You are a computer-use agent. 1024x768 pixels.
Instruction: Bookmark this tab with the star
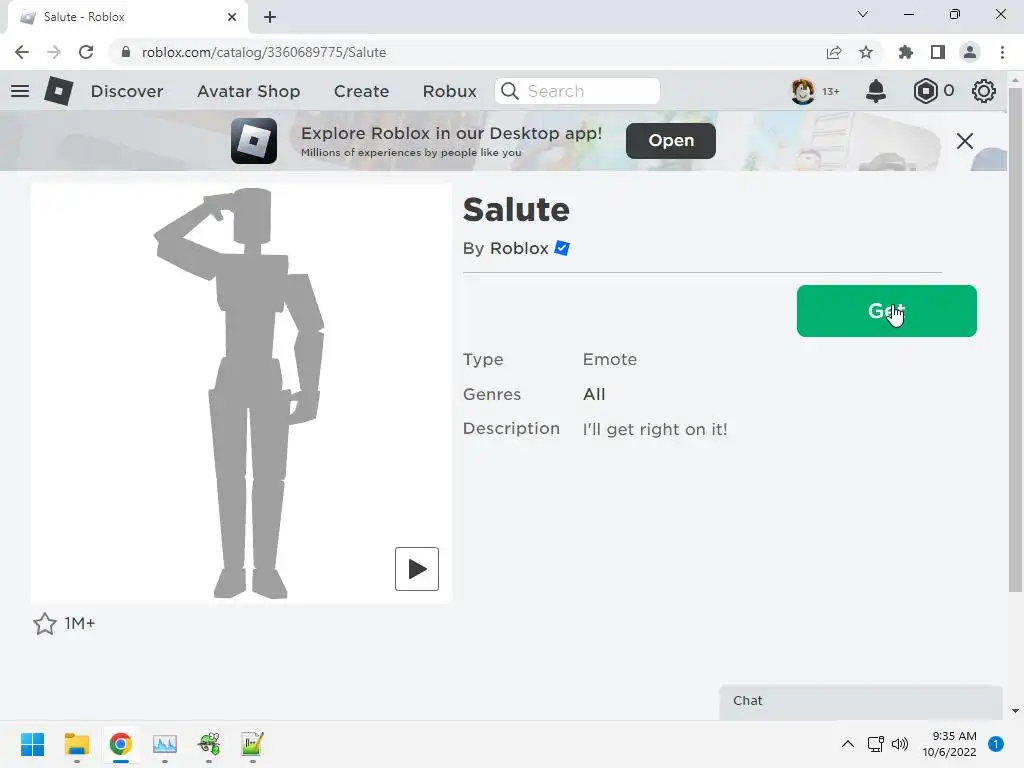coord(866,52)
